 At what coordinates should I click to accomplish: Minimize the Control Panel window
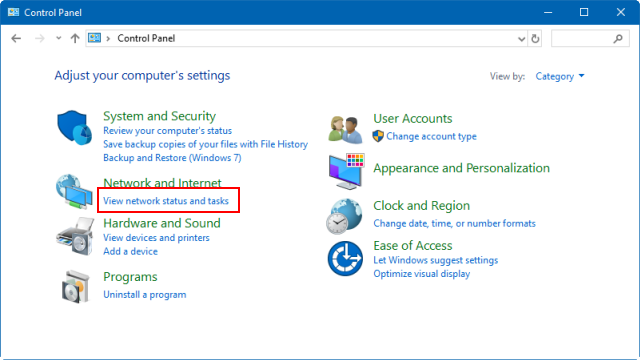pyautogui.click(x=548, y=12)
